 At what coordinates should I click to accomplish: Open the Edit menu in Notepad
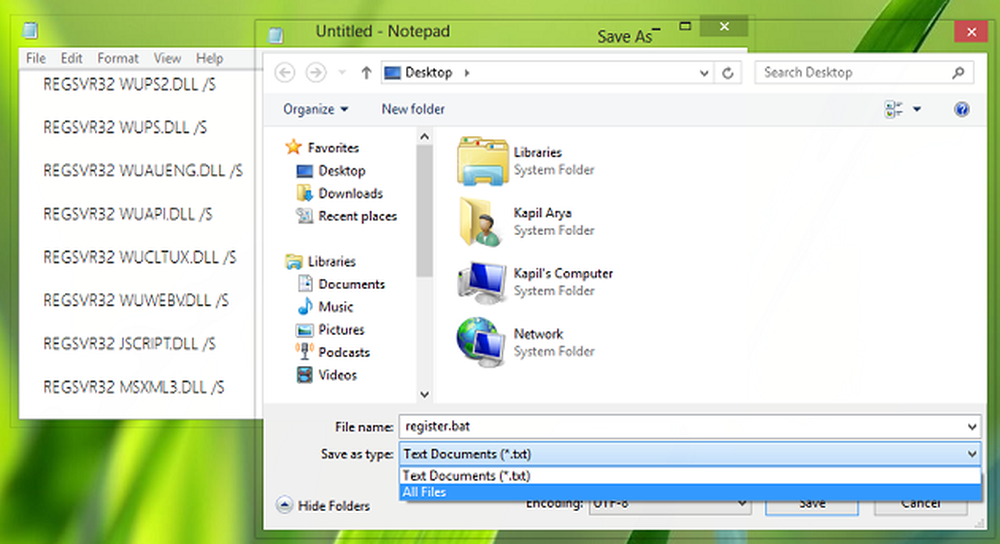click(71, 58)
